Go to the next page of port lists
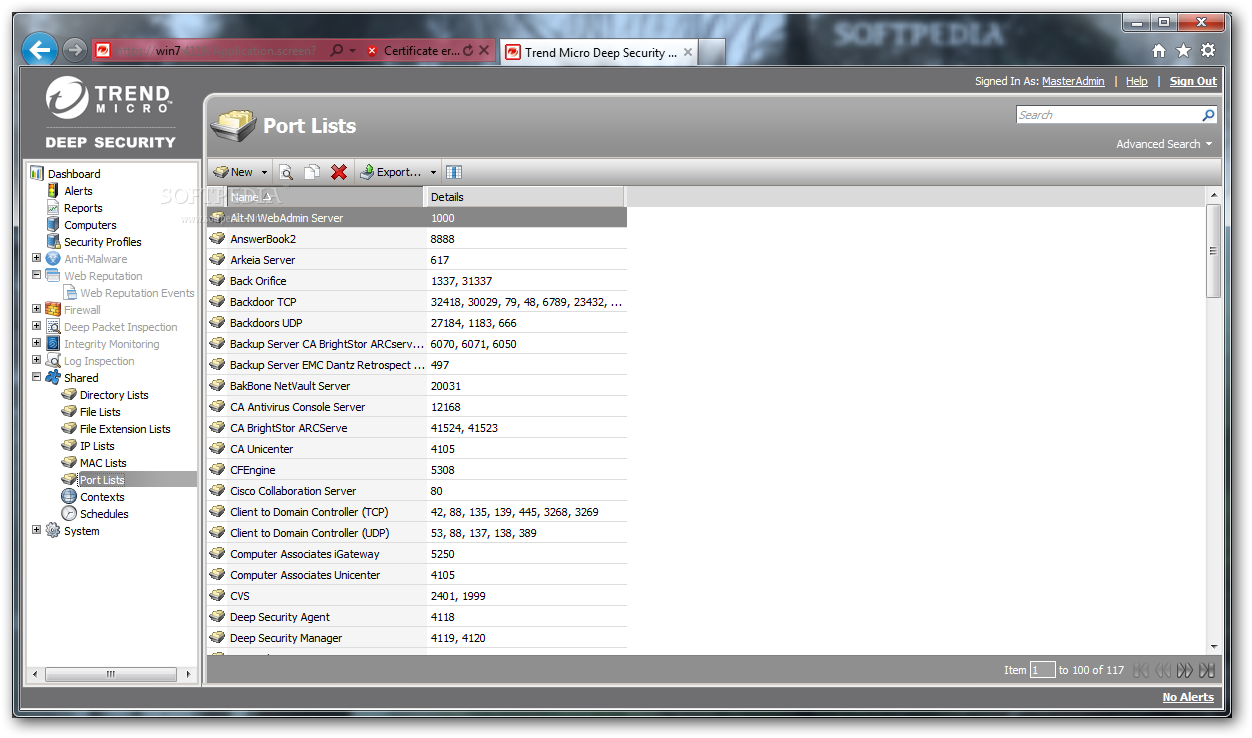The image size is (1252, 738). (x=1185, y=670)
